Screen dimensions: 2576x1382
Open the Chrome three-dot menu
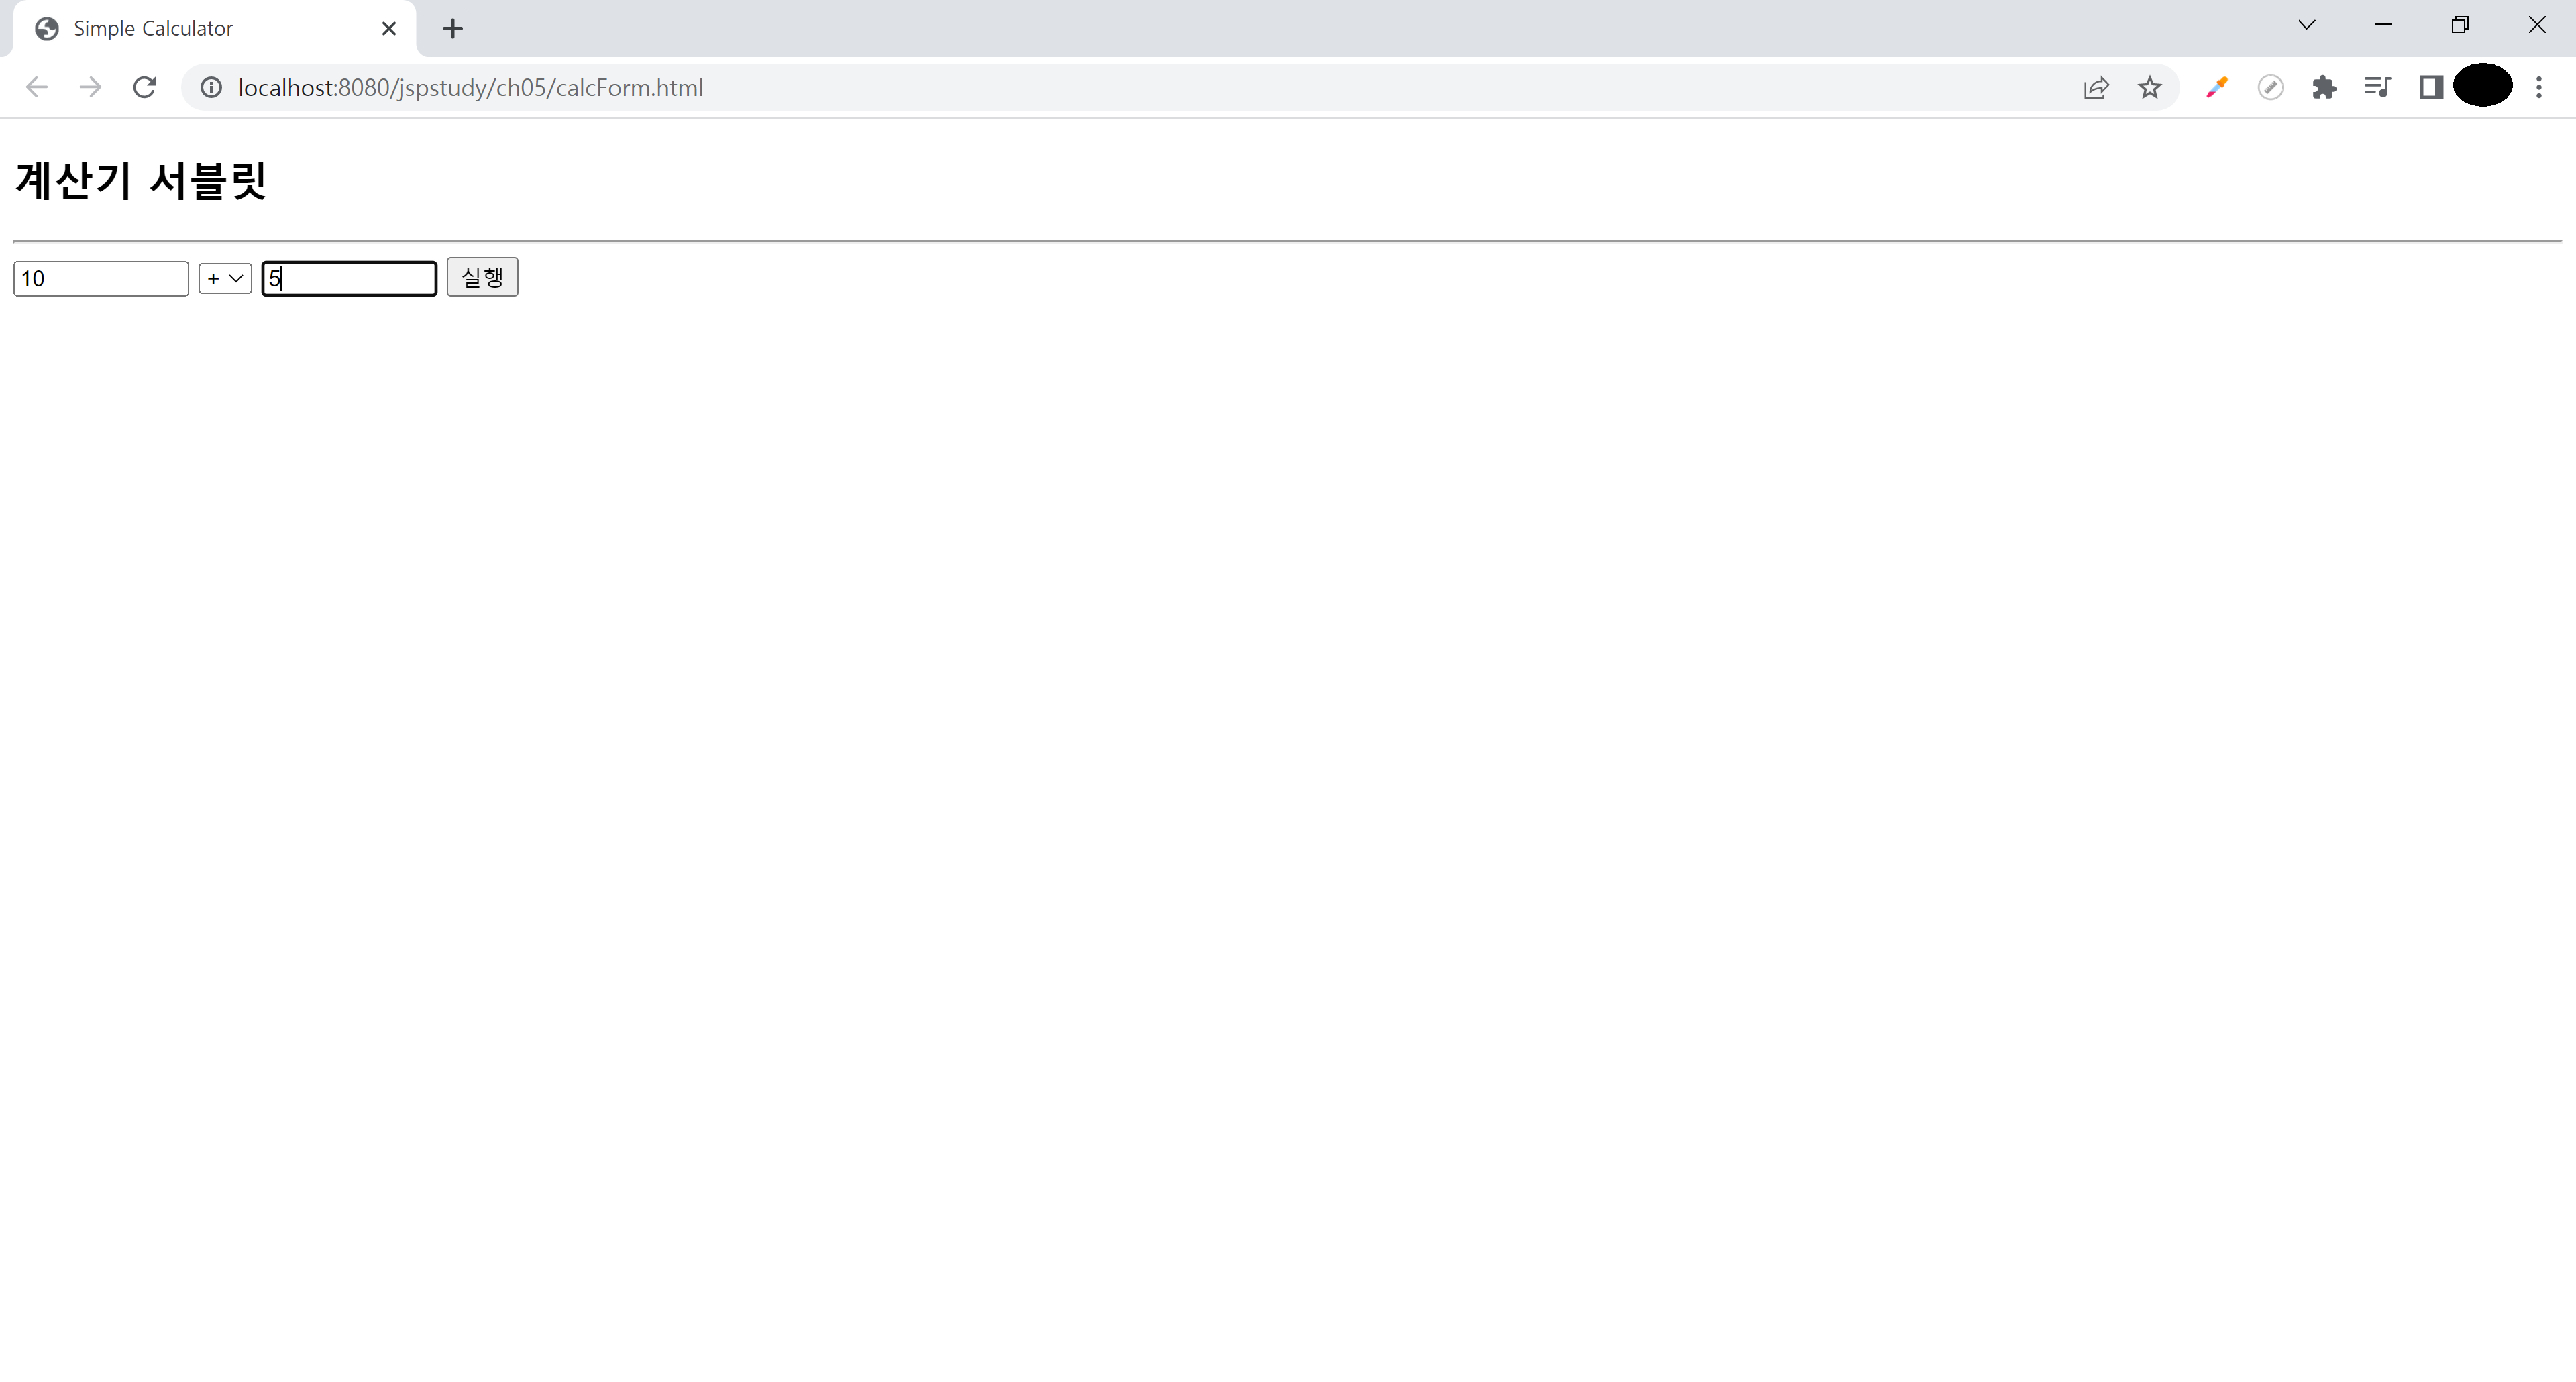coord(2539,88)
